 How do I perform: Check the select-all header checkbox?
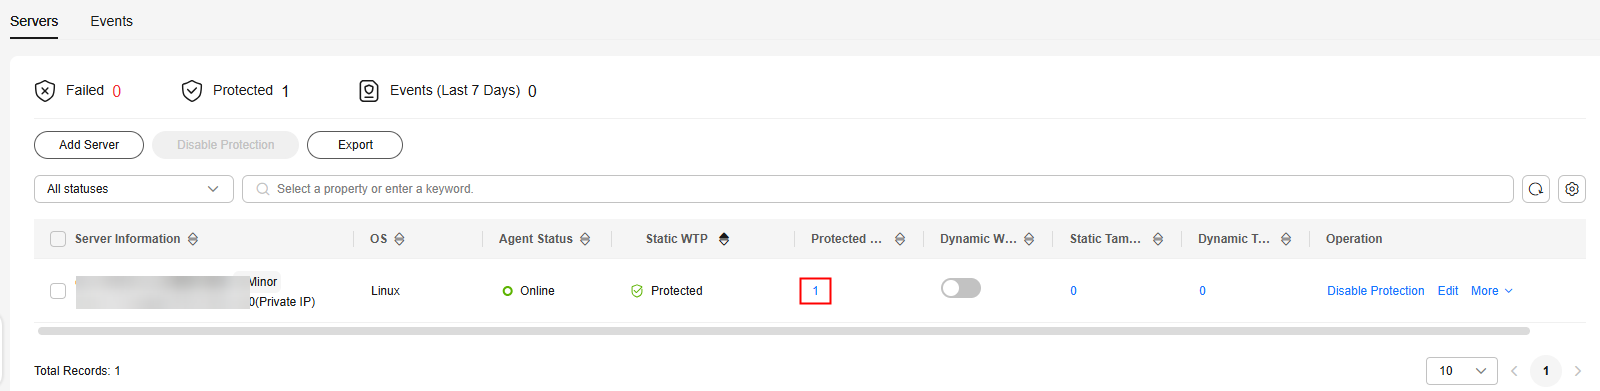point(58,239)
